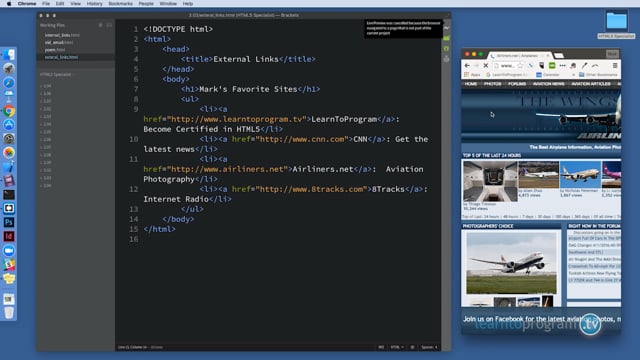Click HOME in Airliners navigation bar

[471, 84]
